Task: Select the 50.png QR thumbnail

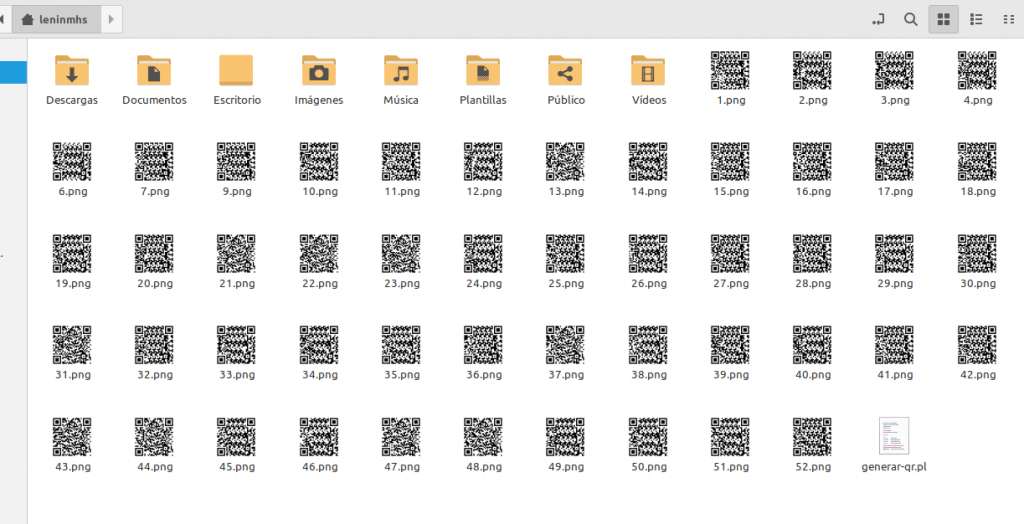Action: tap(648, 437)
